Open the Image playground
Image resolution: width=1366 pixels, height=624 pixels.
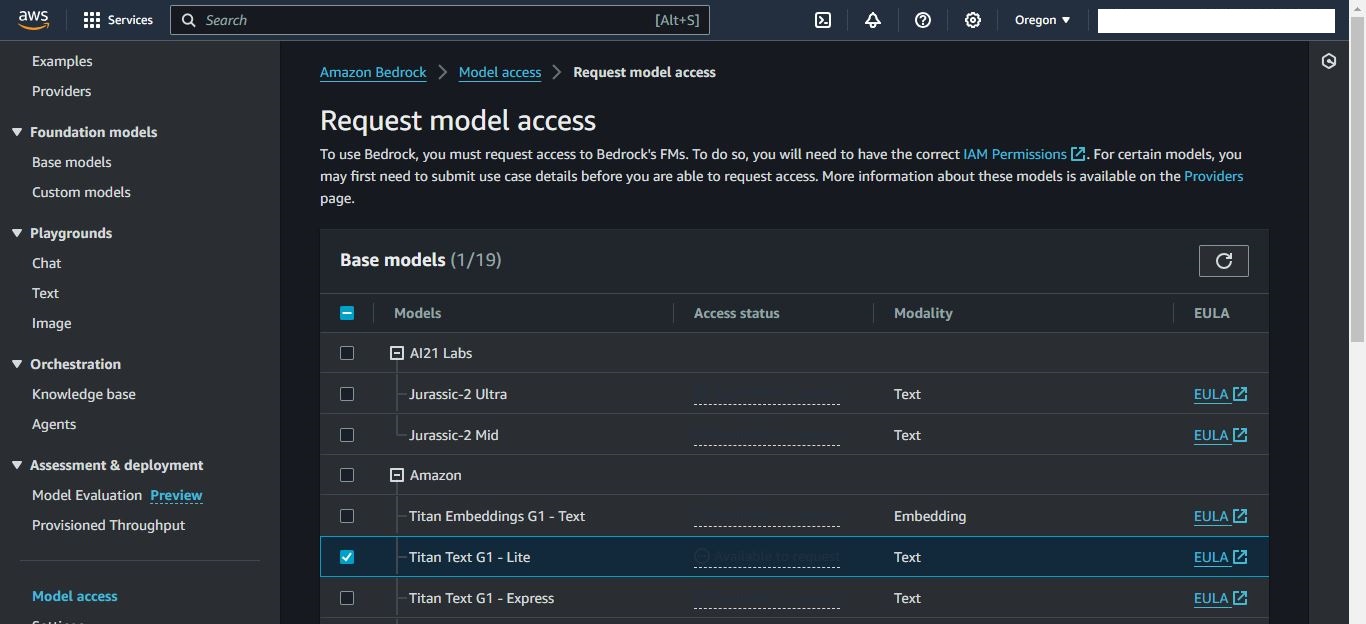[51, 323]
